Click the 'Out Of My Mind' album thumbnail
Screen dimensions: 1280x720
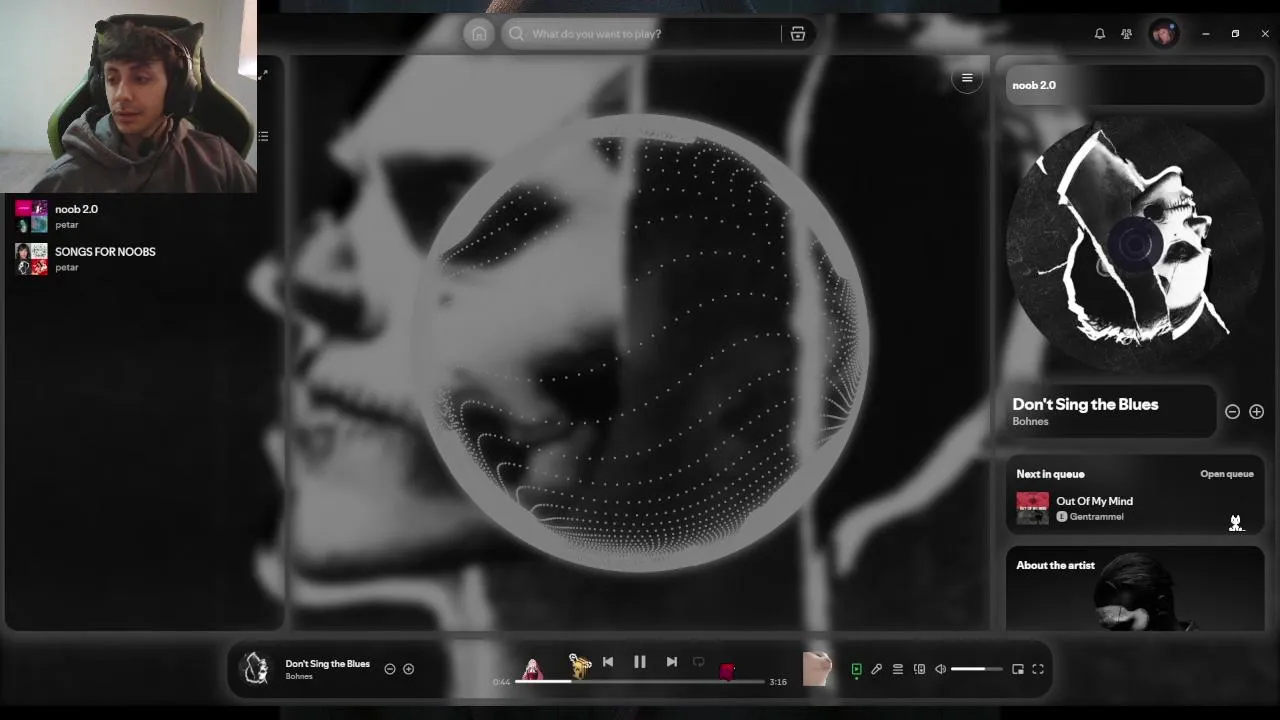(x=1033, y=508)
